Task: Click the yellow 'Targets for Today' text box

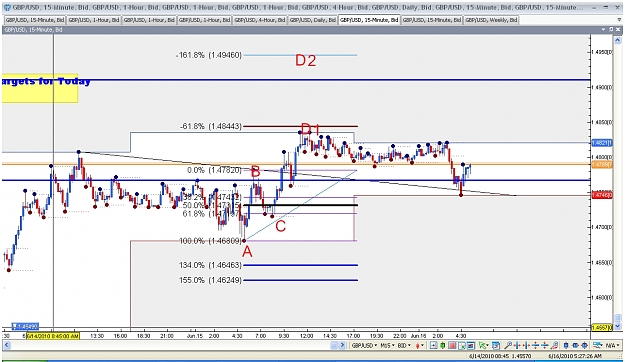Action: [x=40, y=88]
